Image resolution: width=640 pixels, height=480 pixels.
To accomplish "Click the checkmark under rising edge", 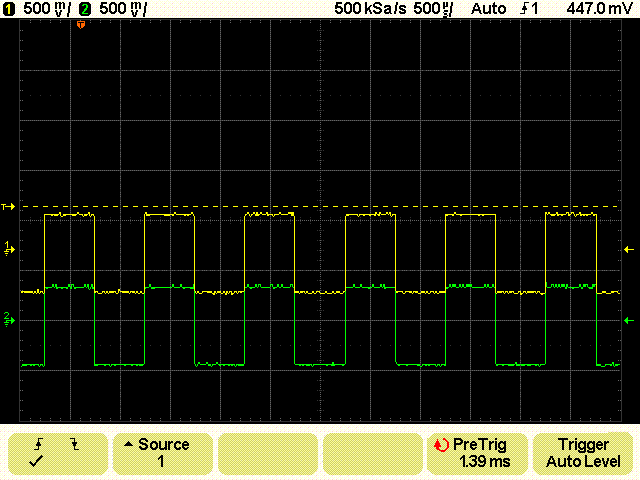I will coord(36,462).
